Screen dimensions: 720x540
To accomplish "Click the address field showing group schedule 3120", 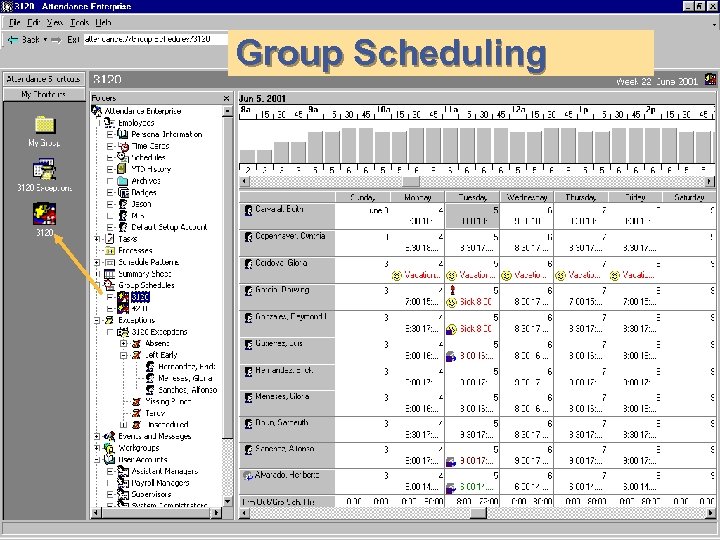I will [x=156, y=39].
